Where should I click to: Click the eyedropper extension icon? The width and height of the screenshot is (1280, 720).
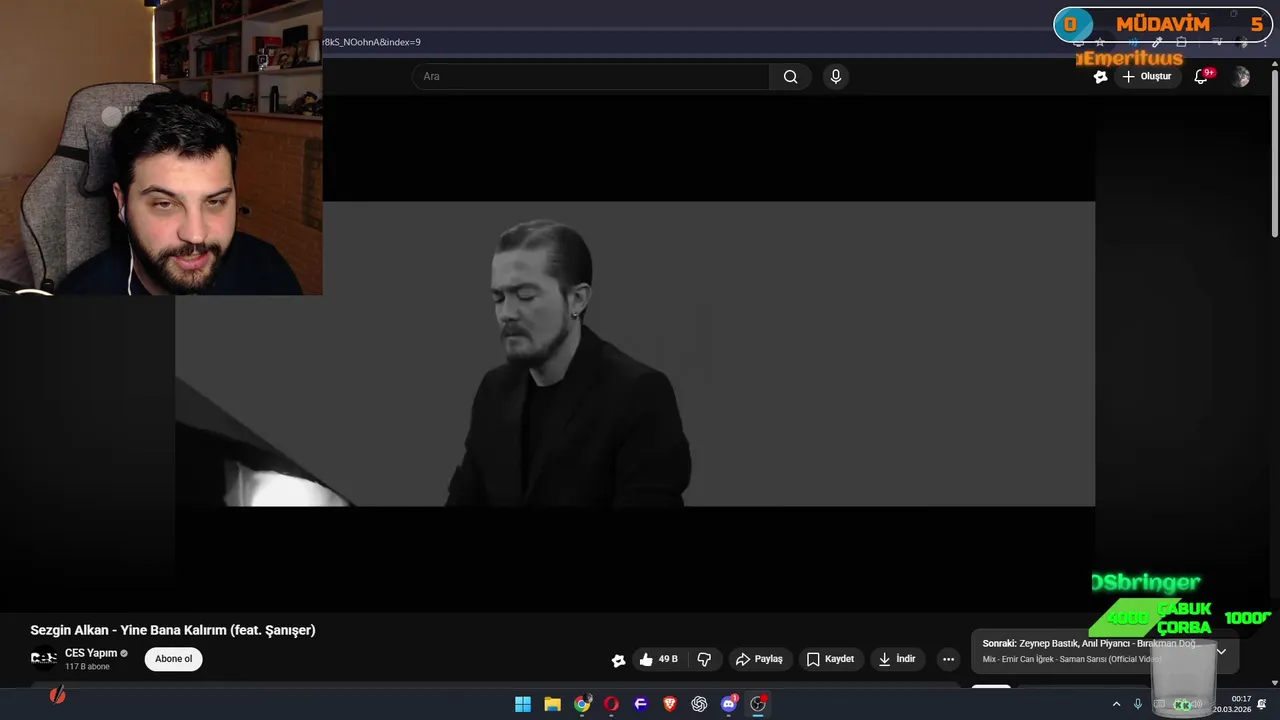[x=1157, y=42]
